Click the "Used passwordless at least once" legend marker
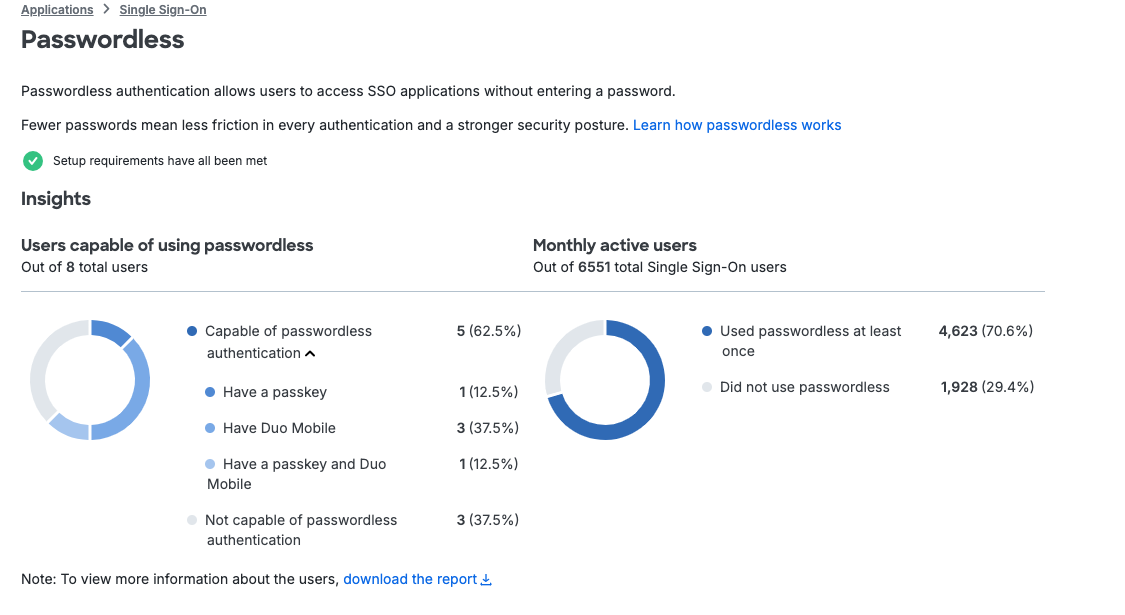The image size is (1125, 615). pyautogui.click(x=708, y=330)
